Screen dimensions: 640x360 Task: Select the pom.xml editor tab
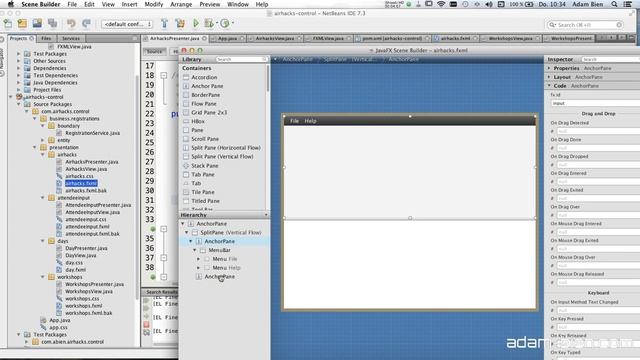click(391, 38)
